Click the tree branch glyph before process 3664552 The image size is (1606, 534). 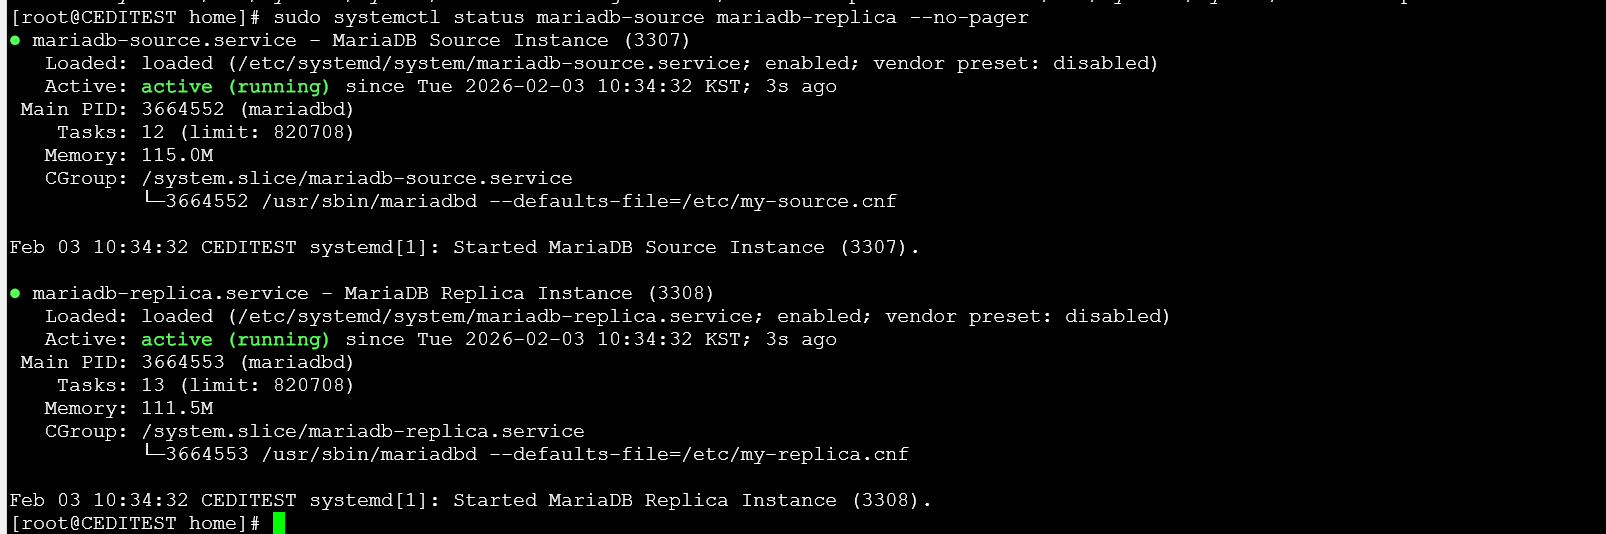pyautogui.click(x=153, y=201)
